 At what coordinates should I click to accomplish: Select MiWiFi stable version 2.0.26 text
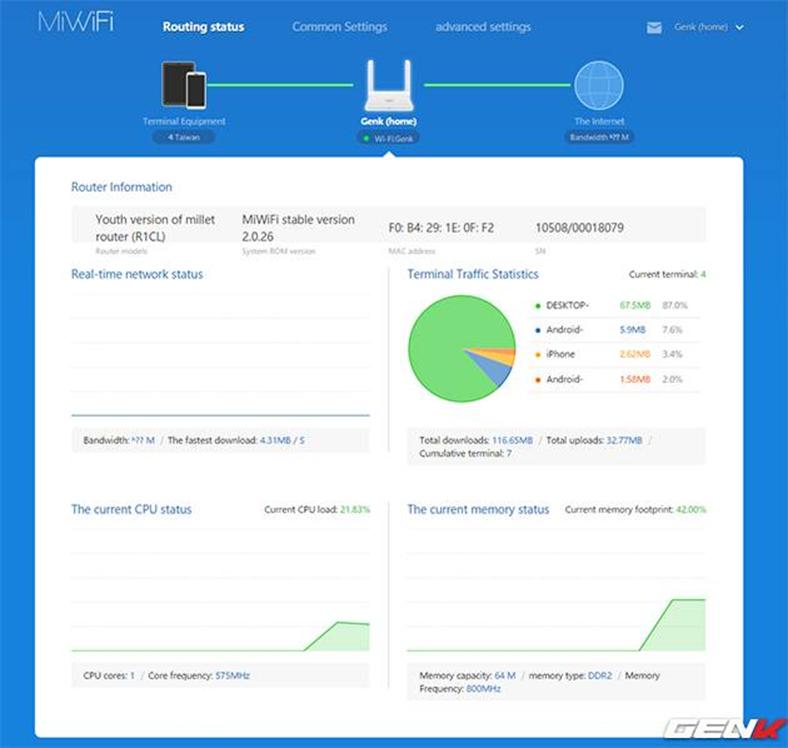299,228
